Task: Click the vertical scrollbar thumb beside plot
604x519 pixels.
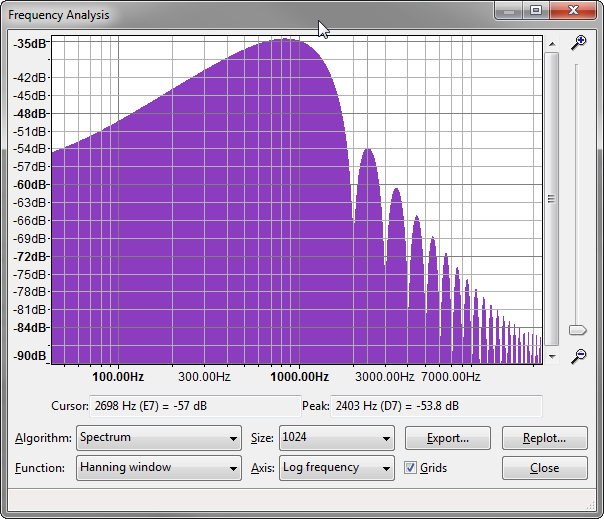Action: point(551,199)
